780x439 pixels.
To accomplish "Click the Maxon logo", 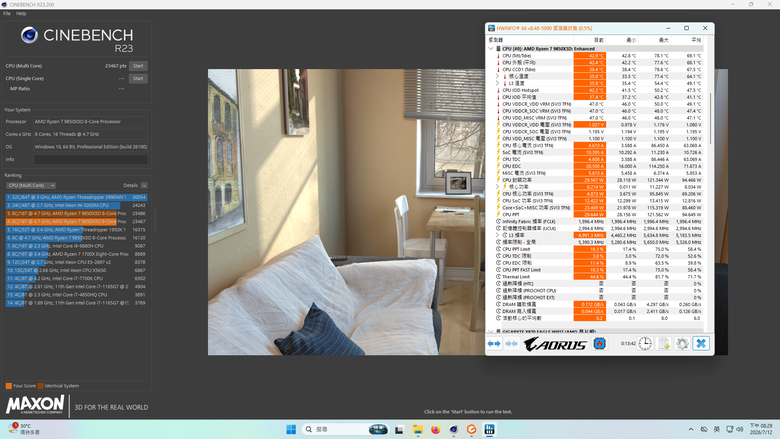I will (35, 405).
